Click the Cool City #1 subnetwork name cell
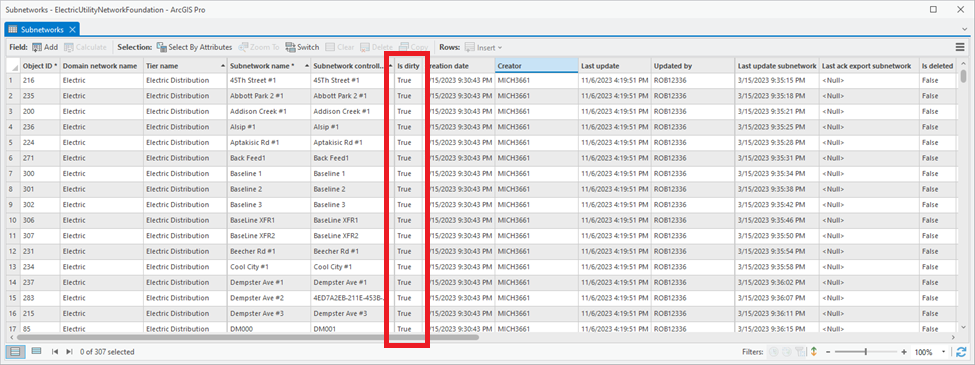 point(269,267)
